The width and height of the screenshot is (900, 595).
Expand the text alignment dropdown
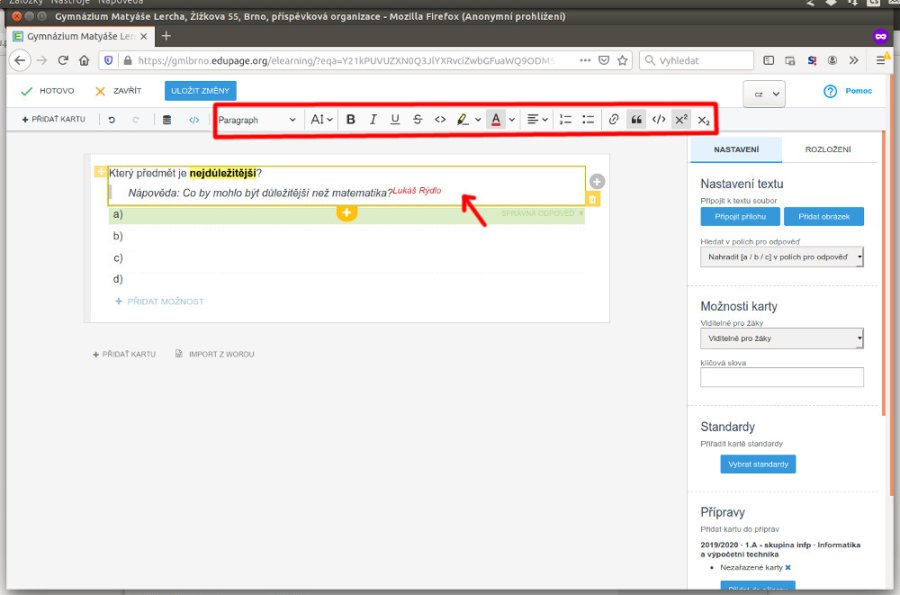tap(538, 119)
